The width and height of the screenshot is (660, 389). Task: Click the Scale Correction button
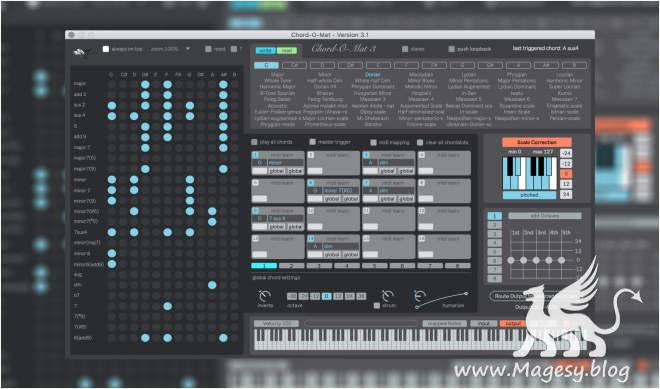[x=537, y=142]
